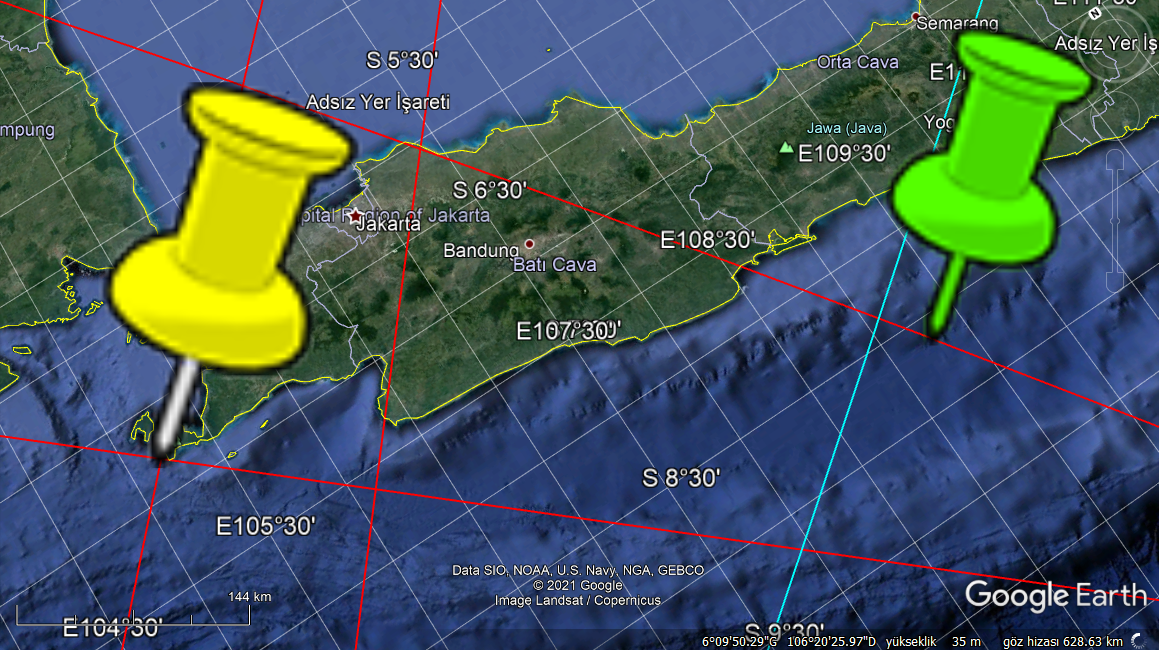Screen dimensions: 1159x650
Task: Click the zoom slider handle
Action: point(1115,220)
